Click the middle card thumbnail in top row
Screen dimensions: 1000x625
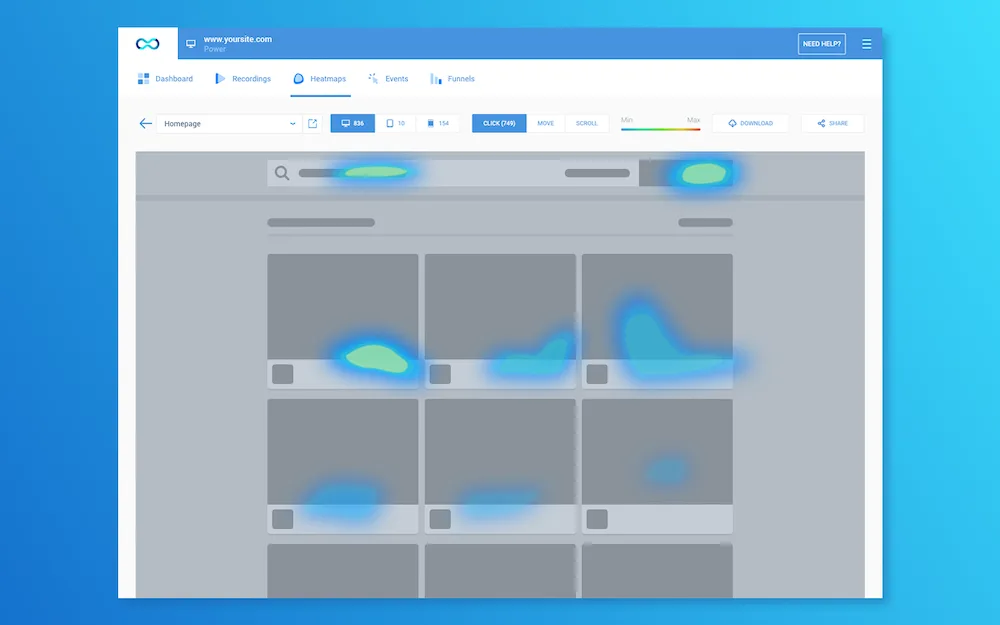500,306
